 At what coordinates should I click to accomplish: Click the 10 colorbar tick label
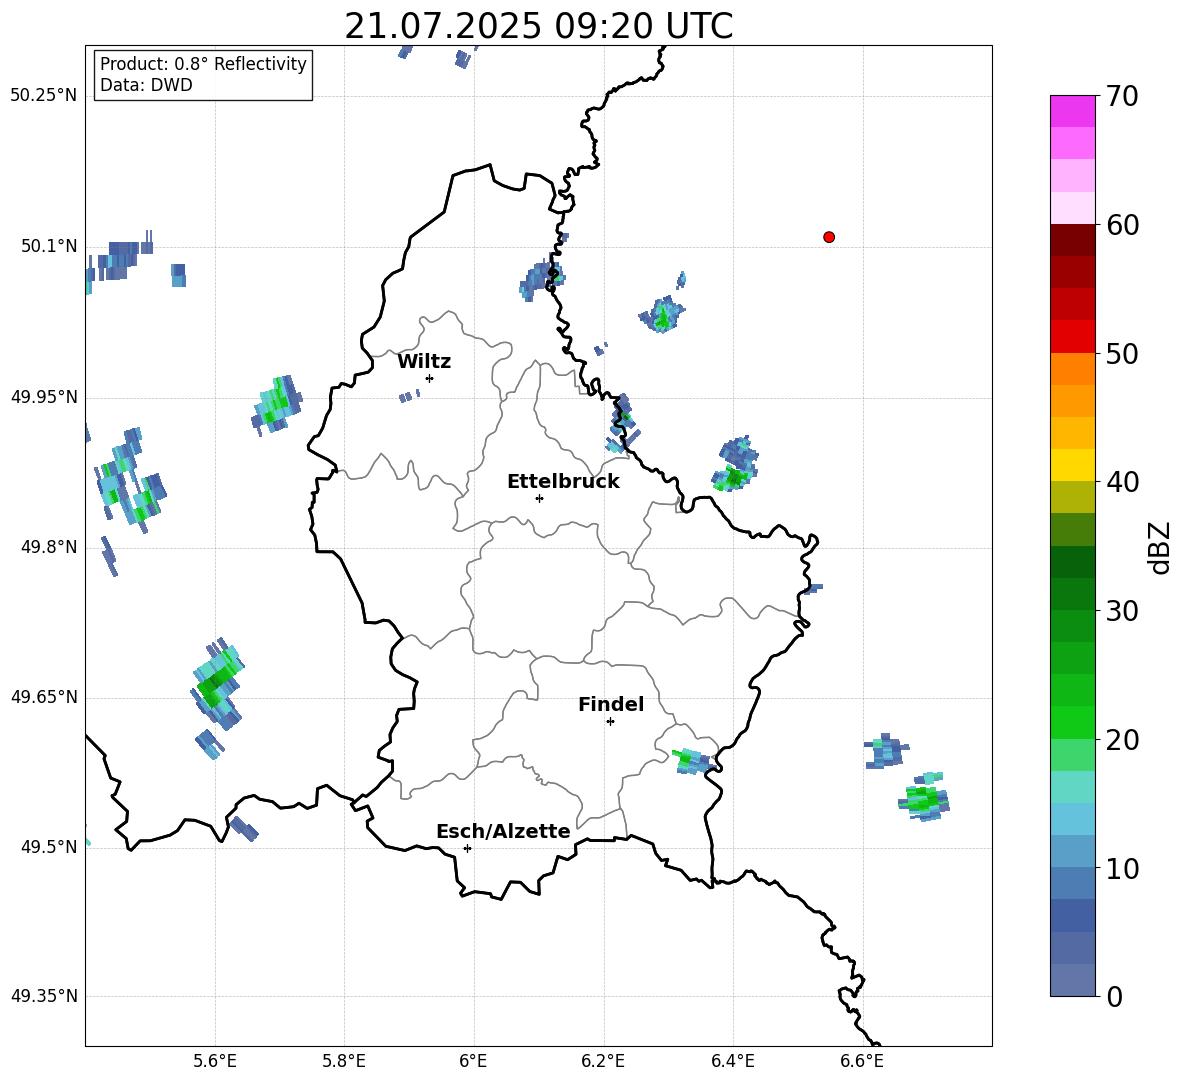point(1122,869)
